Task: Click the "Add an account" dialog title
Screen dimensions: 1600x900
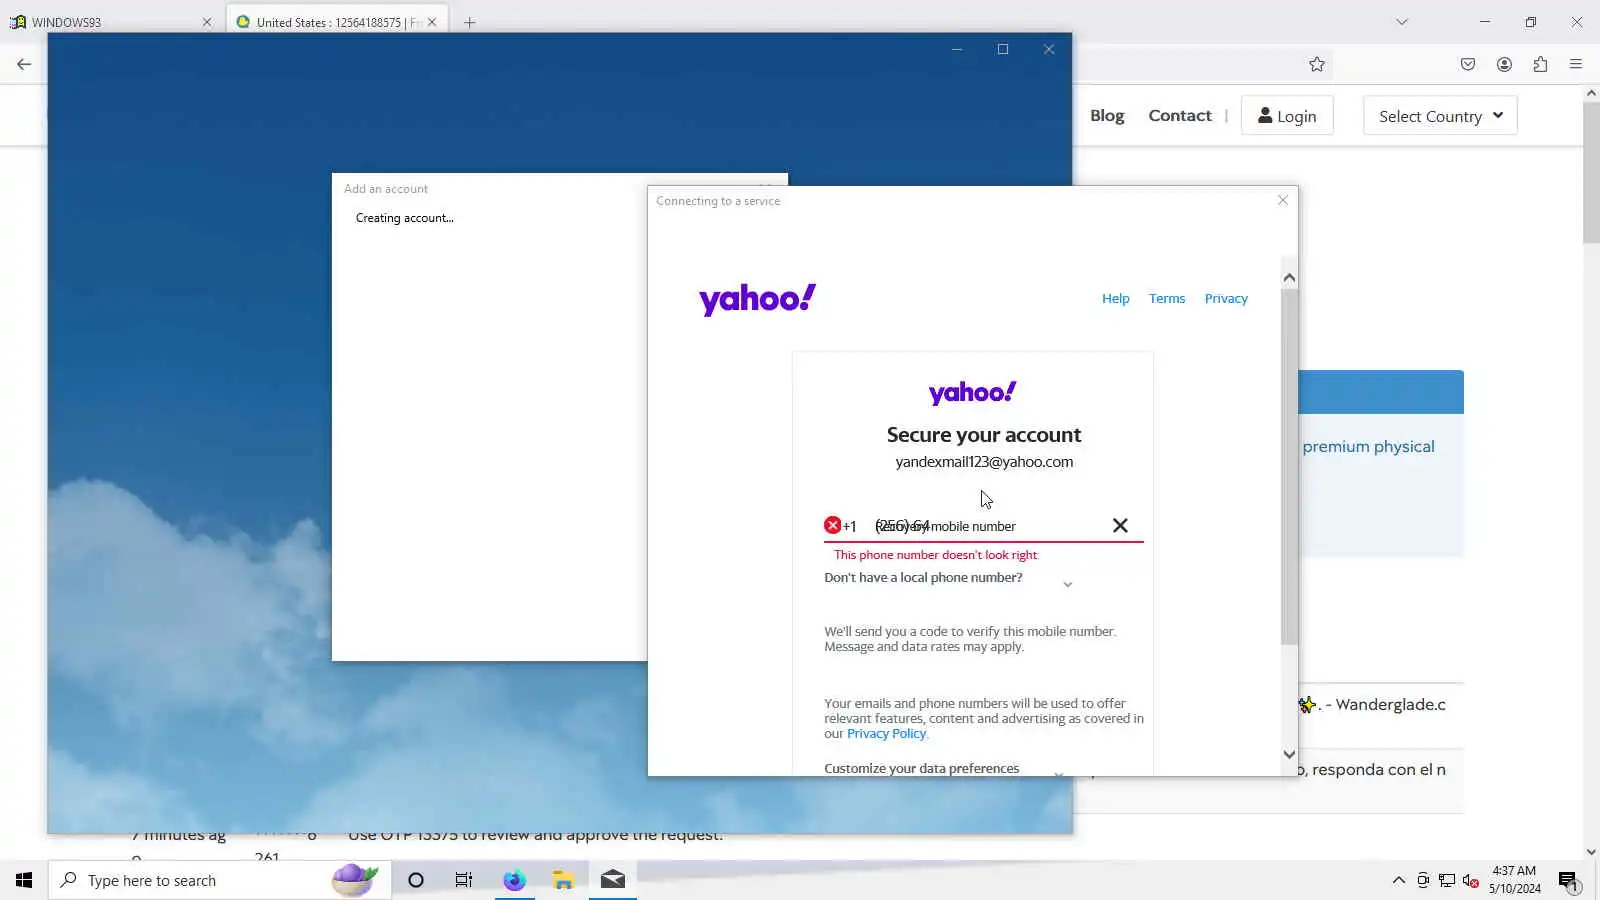Action: [x=386, y=189]
